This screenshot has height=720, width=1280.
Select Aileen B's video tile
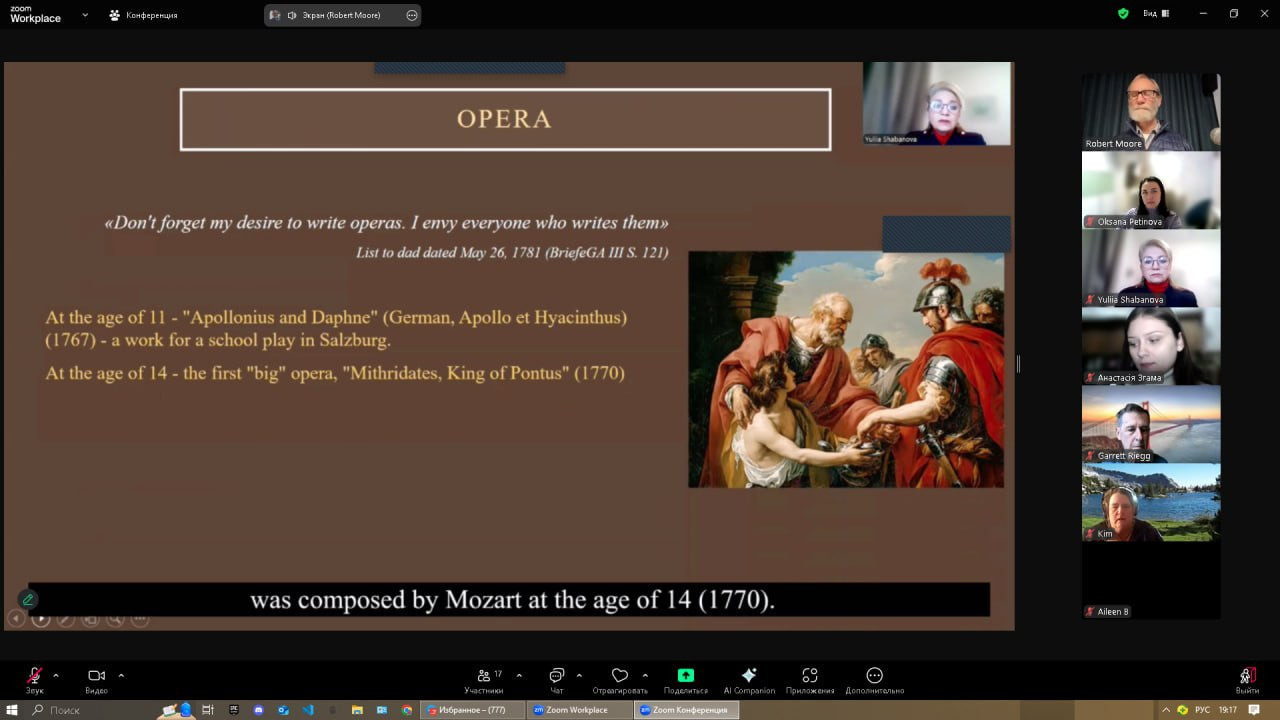click(1151, 580)
